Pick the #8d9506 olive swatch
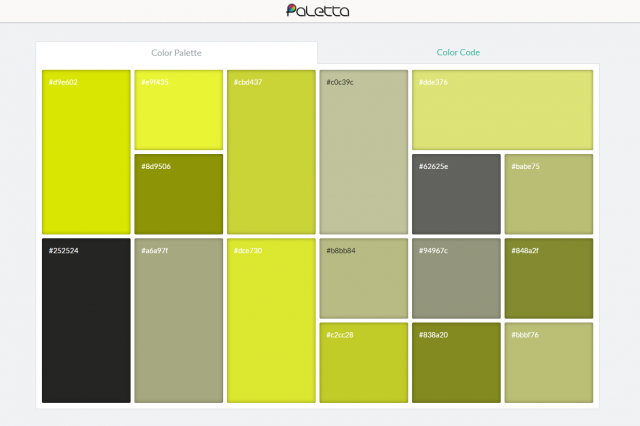 pos(179,194)
